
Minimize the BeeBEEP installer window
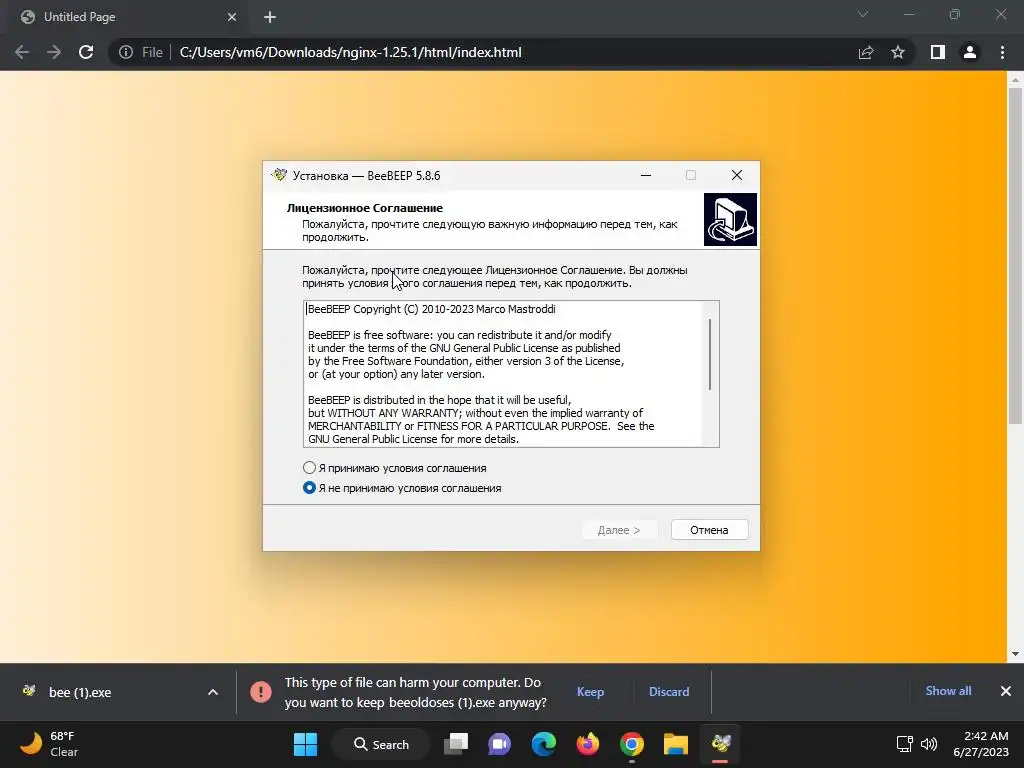point(646,175)
